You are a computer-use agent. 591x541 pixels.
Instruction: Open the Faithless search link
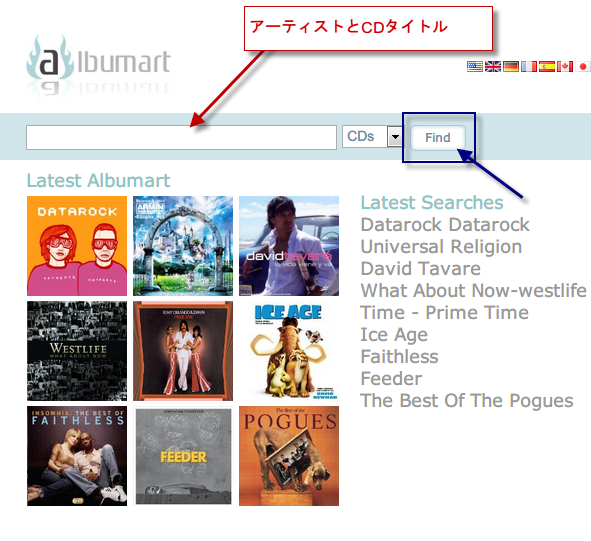tap(400, 356)
